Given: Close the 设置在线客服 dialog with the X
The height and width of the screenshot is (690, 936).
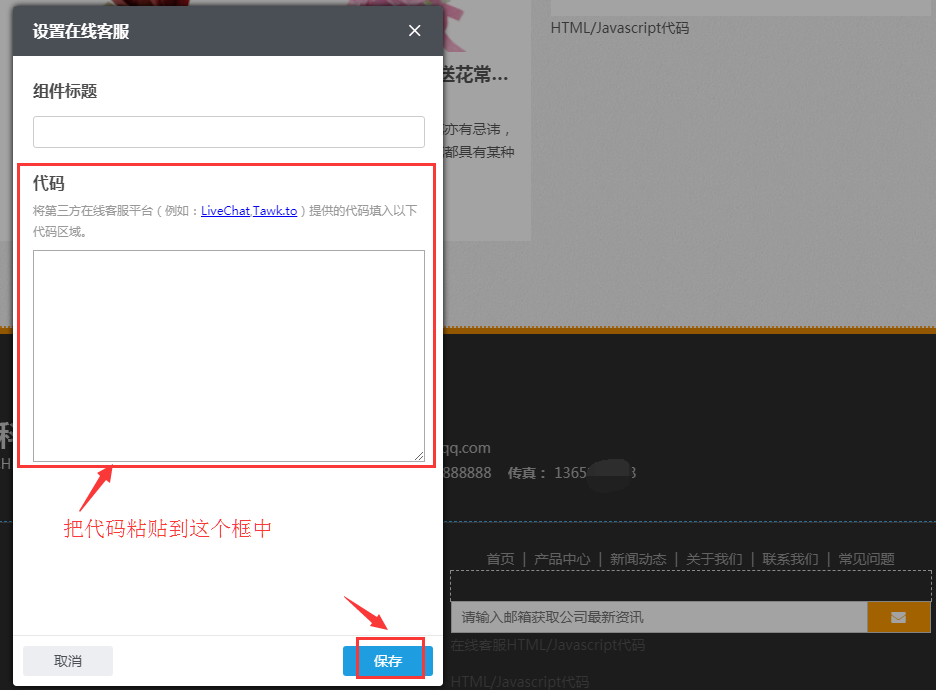Looking at the screenshot, I should (414, 30).
